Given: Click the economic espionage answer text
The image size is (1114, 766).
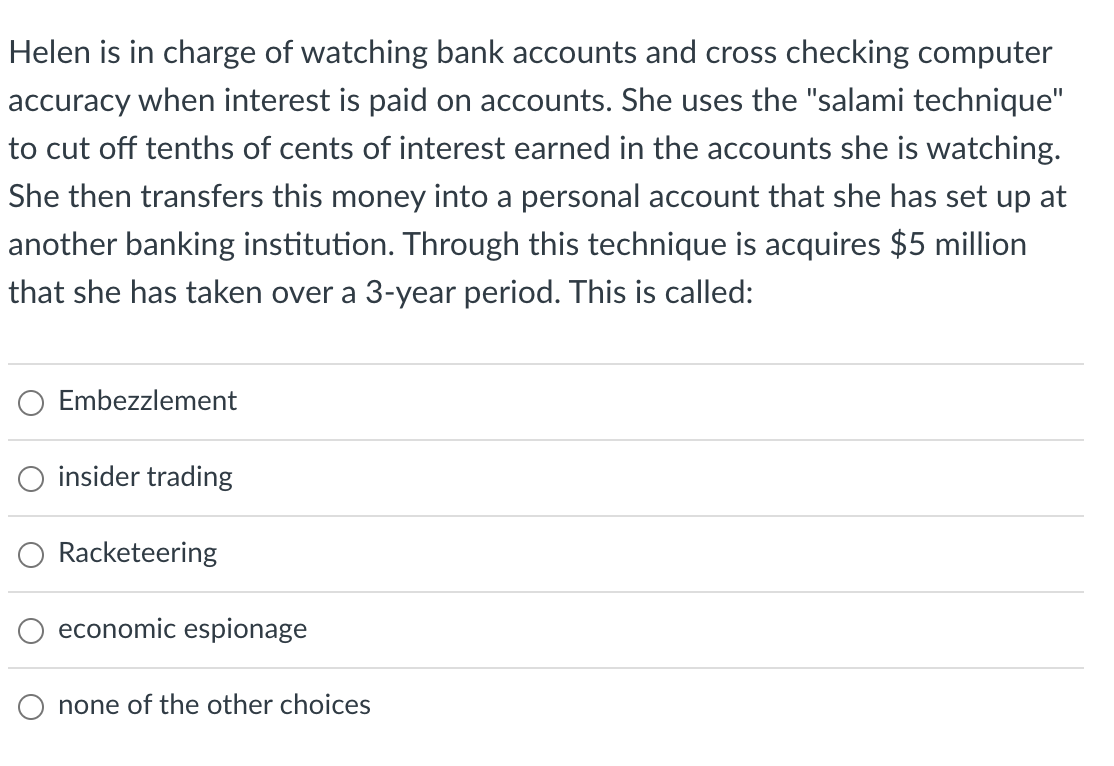Looking at the screenshot, I should [x=183, y=629].
